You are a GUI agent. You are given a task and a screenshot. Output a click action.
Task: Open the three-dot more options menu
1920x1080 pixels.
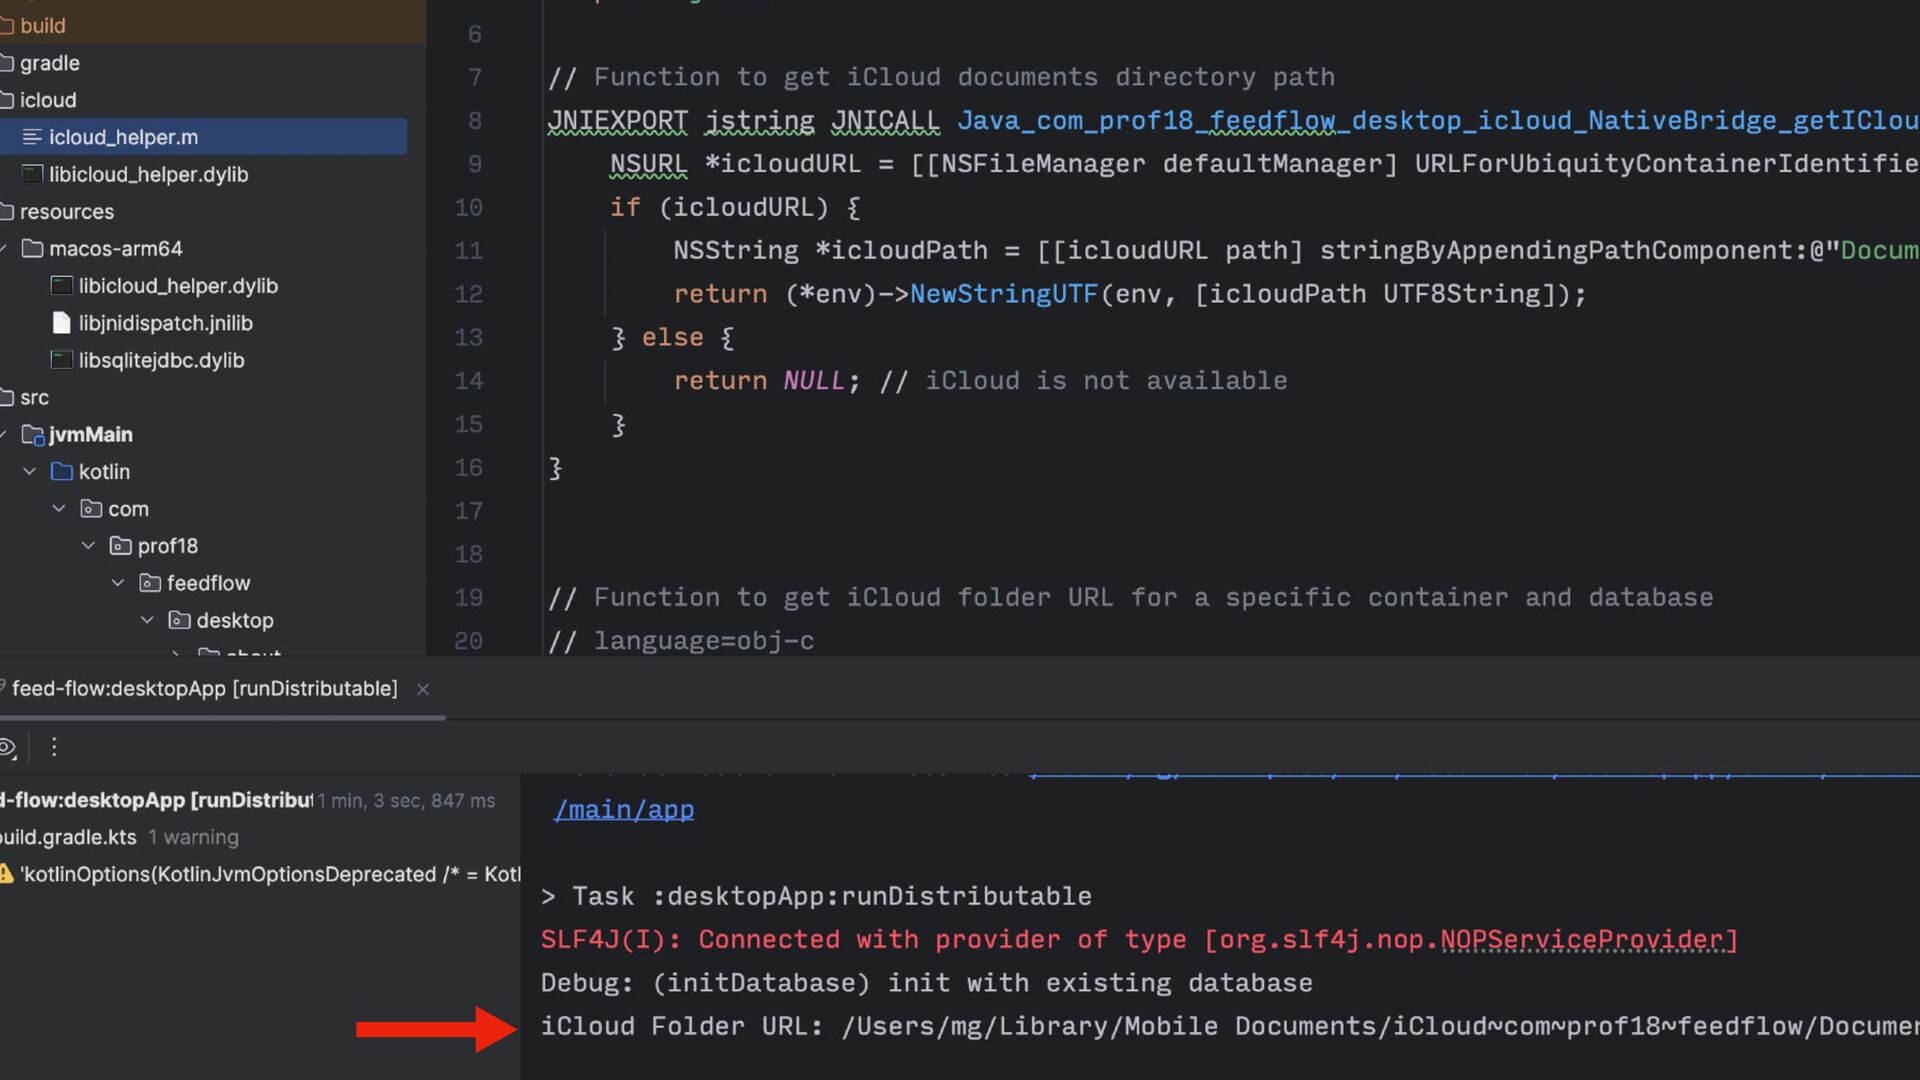point(54,747)
